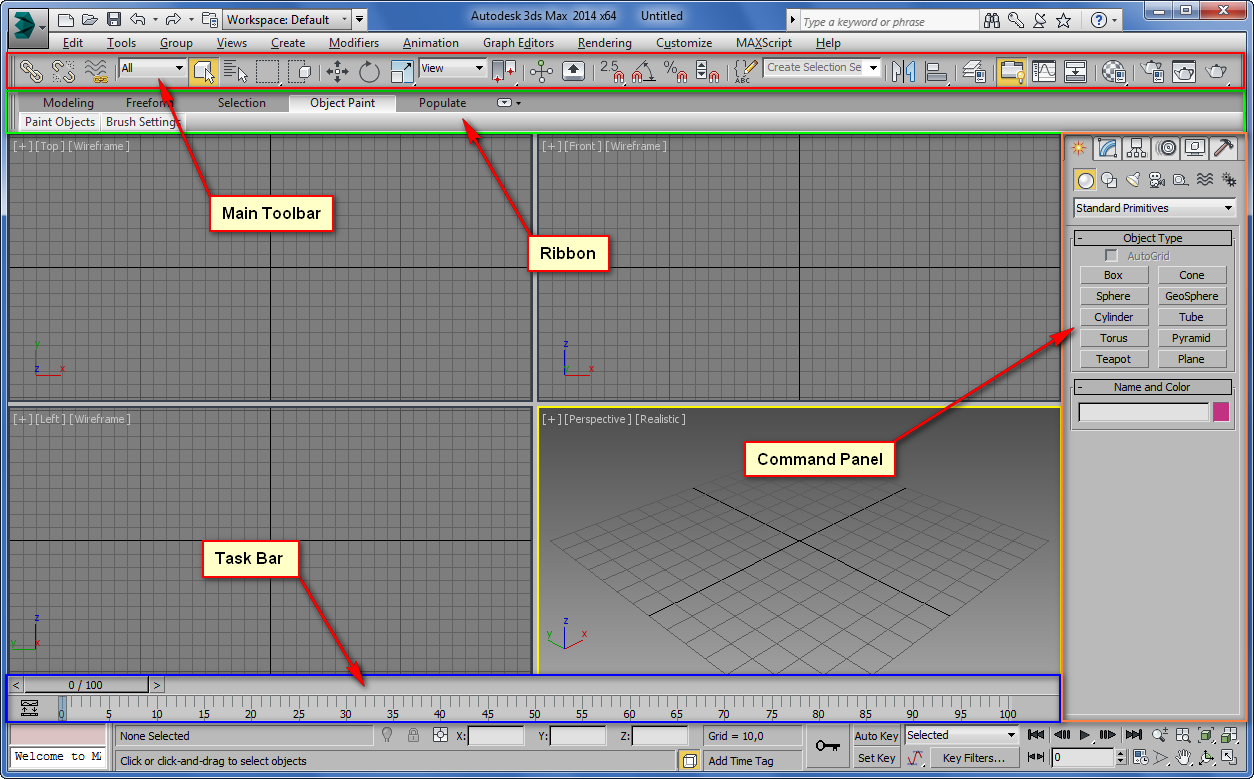The image size is (1254, 779).
Task: Click the GeoSphere button
Action: (x=1191, y=296)
